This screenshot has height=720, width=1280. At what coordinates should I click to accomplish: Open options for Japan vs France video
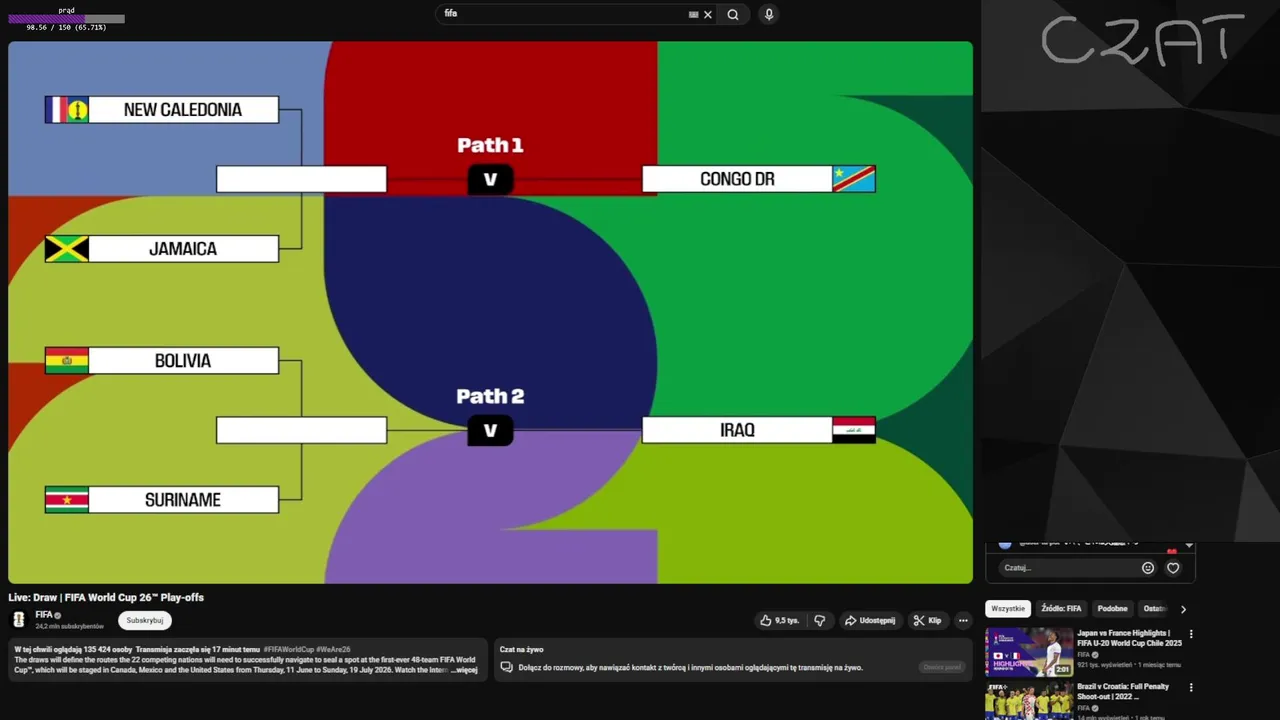1190,634
